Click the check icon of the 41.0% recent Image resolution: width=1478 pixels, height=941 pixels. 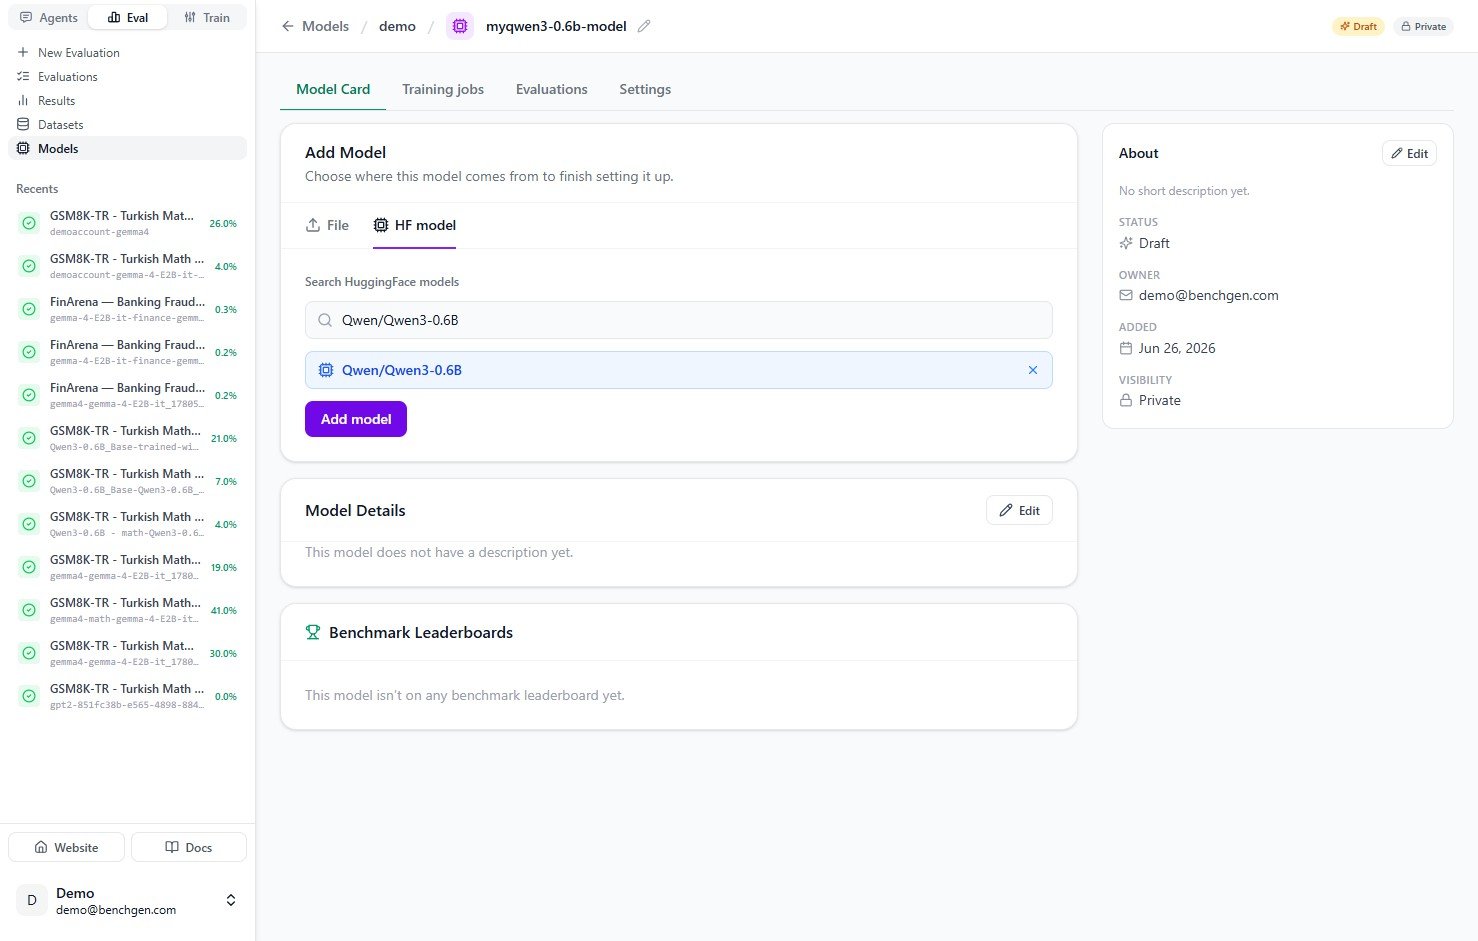tap(29, 610)
